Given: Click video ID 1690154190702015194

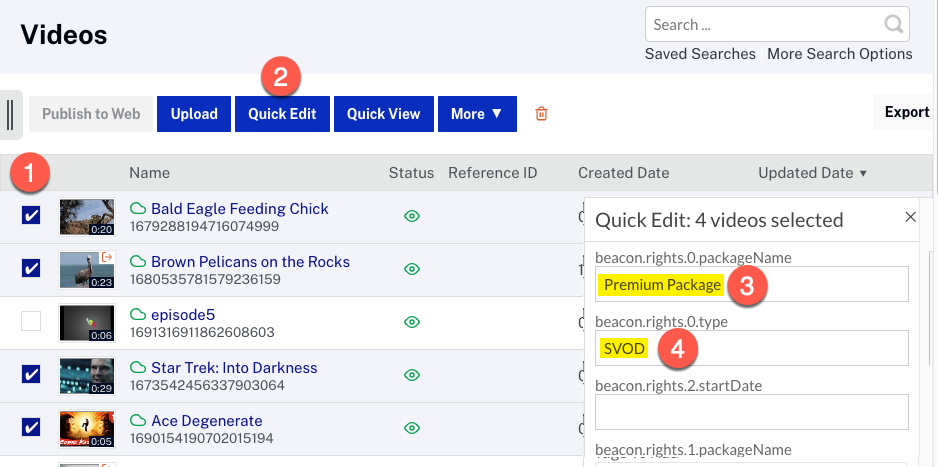Looking at the screenshot, I should (x=202, y=438).
